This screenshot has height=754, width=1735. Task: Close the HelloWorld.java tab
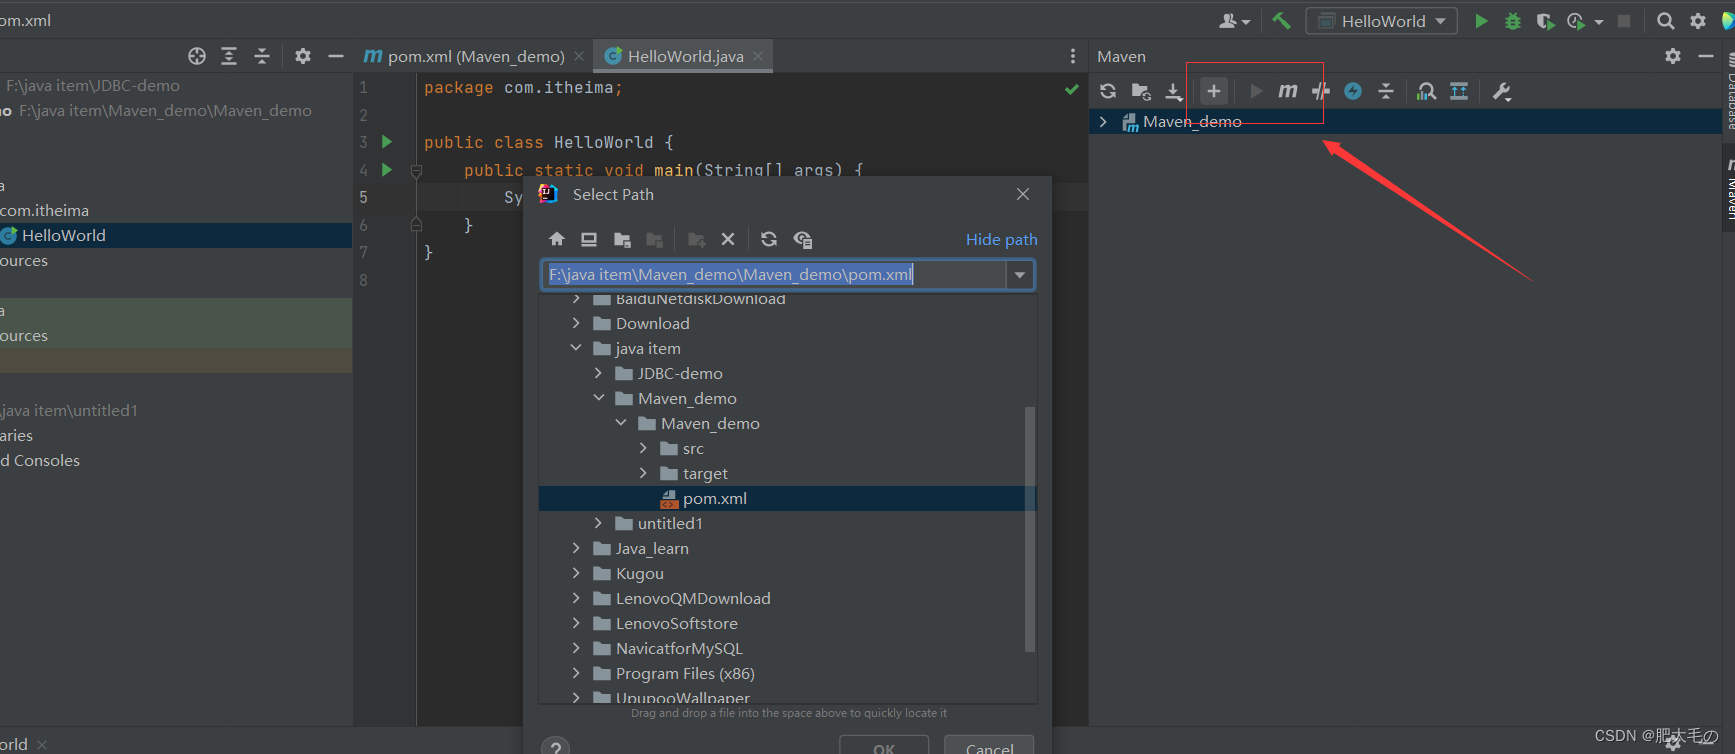point(758,56)
